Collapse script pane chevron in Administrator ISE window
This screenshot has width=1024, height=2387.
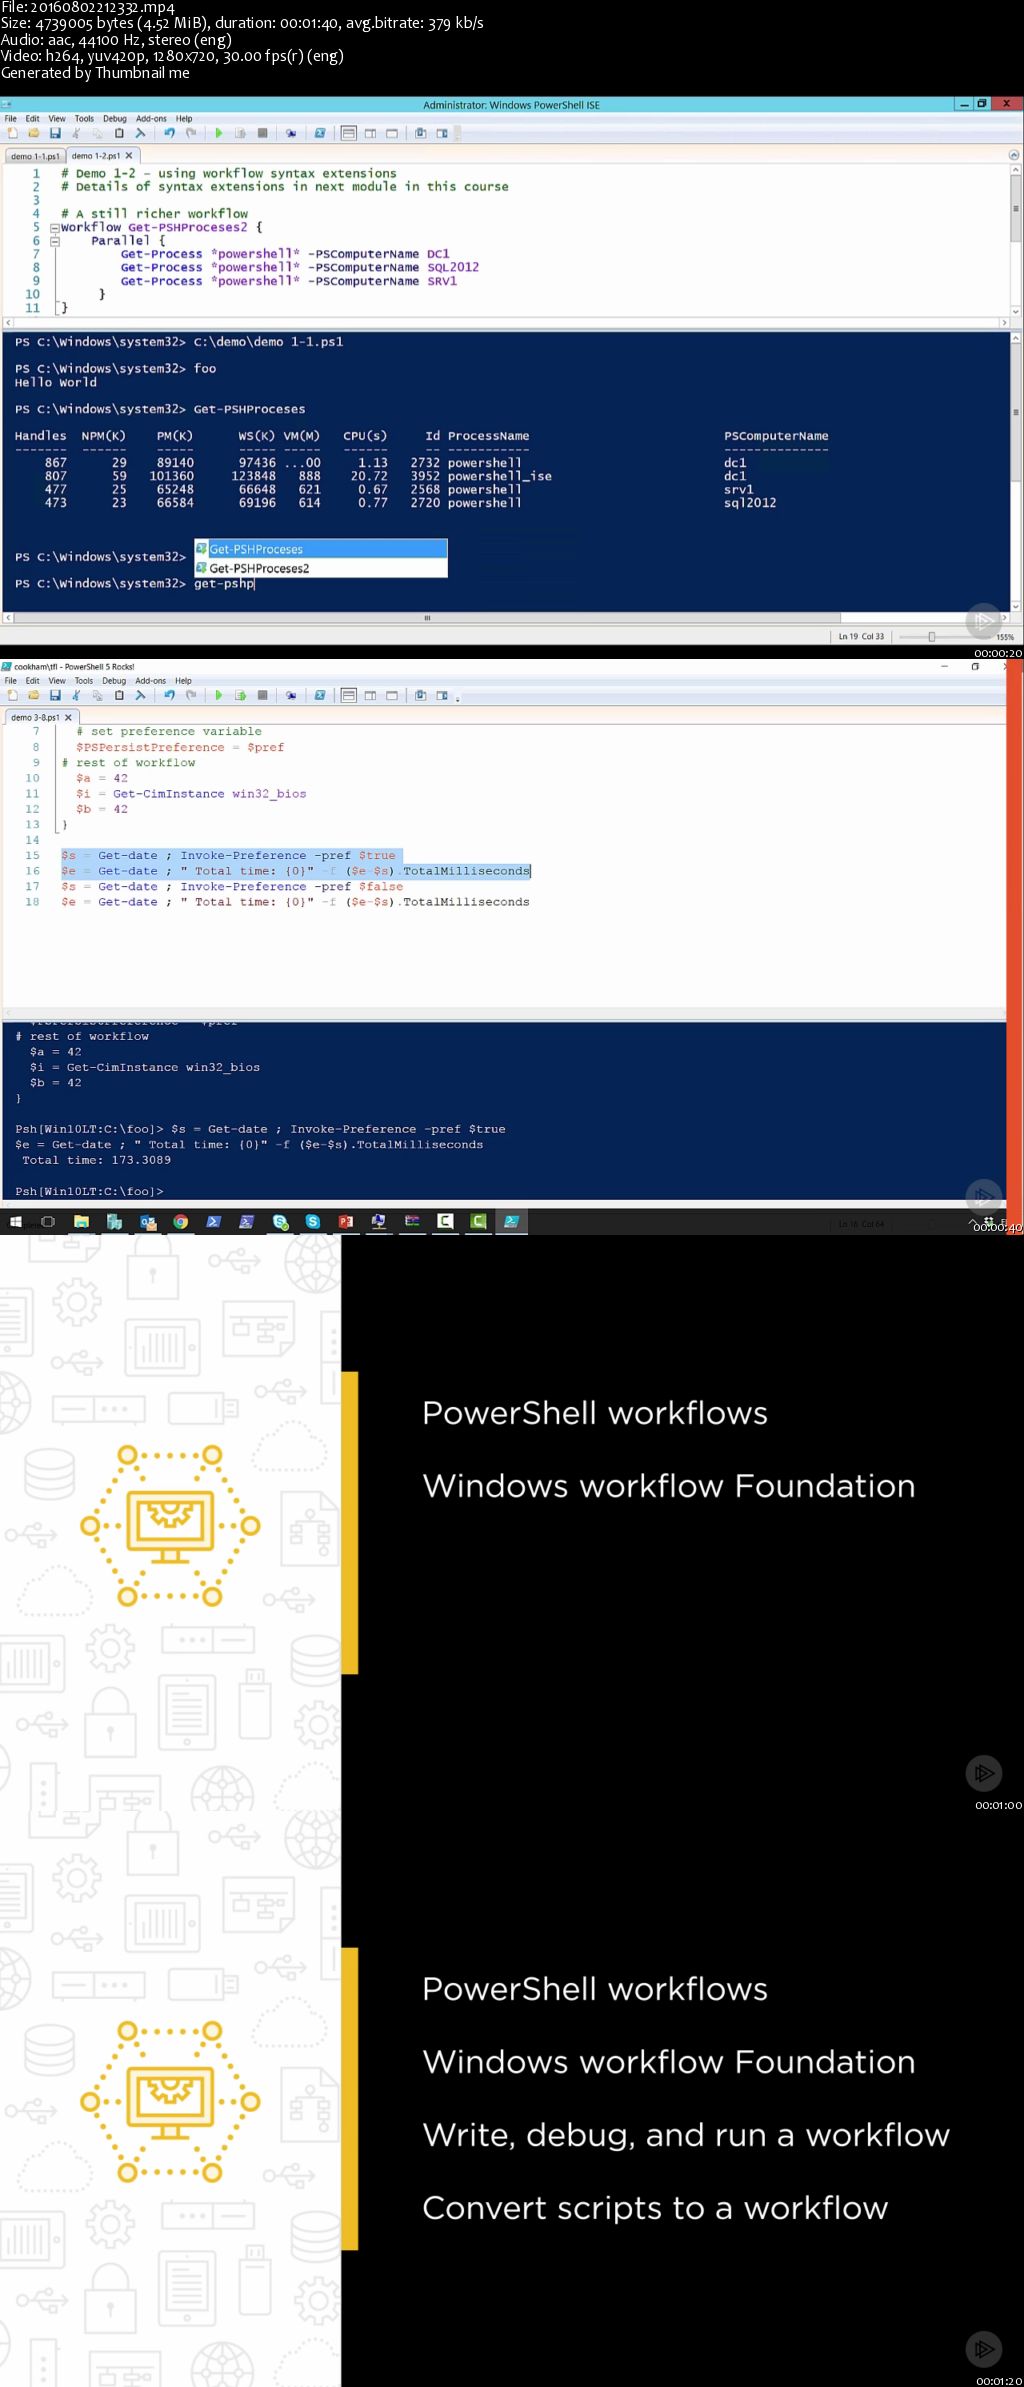(1014, 155)
